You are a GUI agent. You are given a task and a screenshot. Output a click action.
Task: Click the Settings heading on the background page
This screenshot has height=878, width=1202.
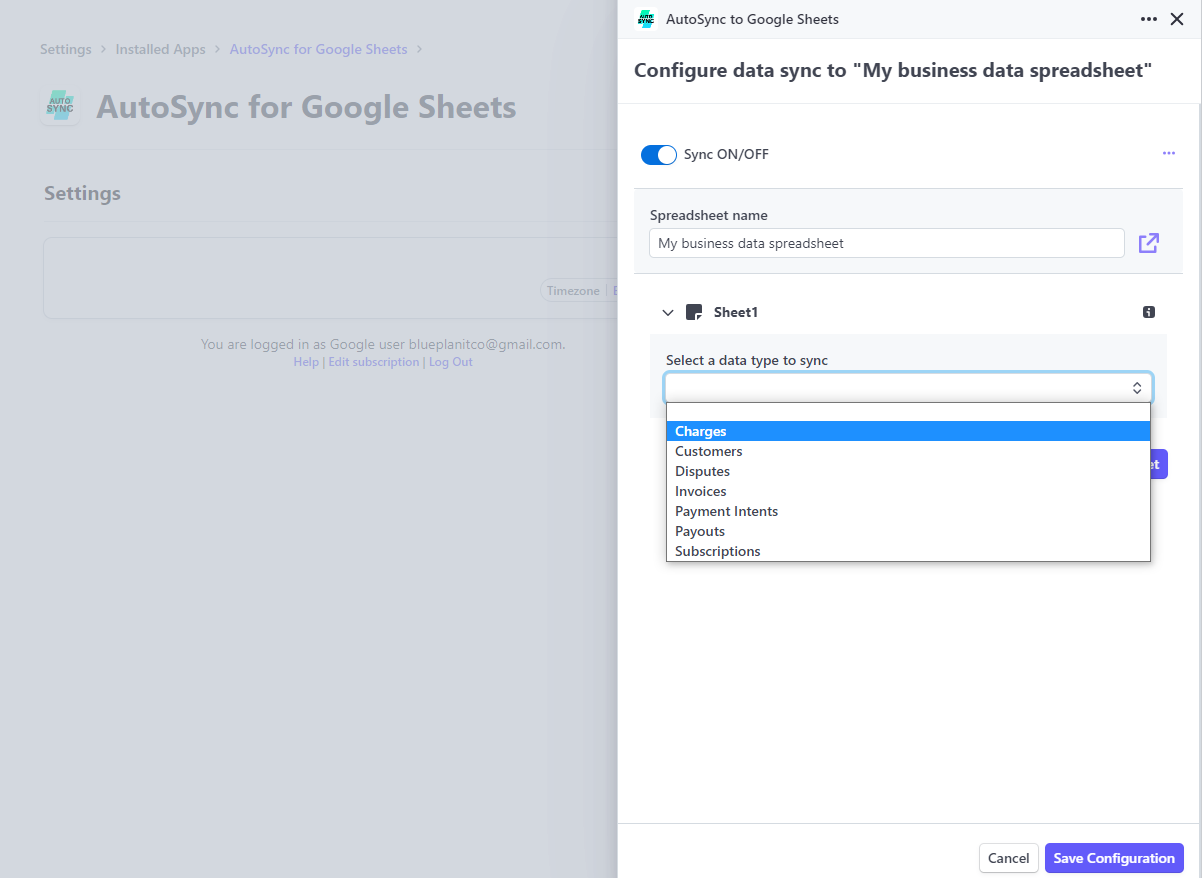click(82, 193)
